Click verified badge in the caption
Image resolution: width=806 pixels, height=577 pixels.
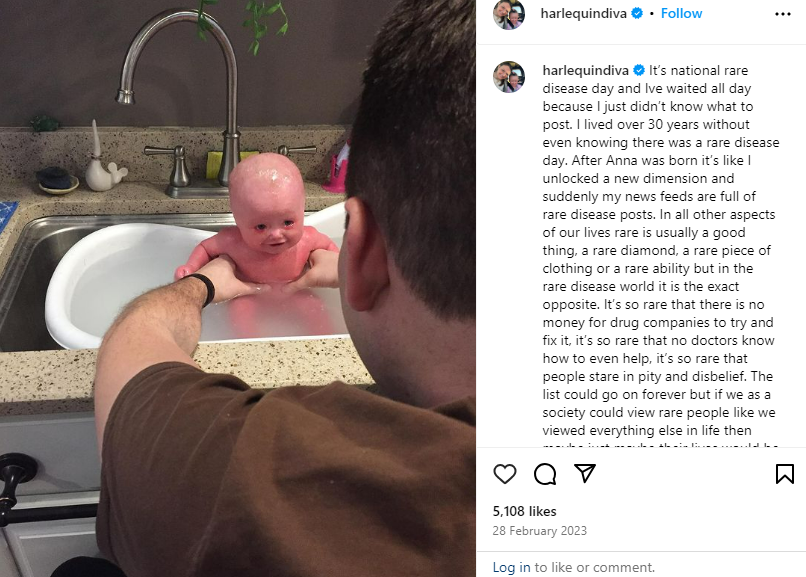(639, 70)
